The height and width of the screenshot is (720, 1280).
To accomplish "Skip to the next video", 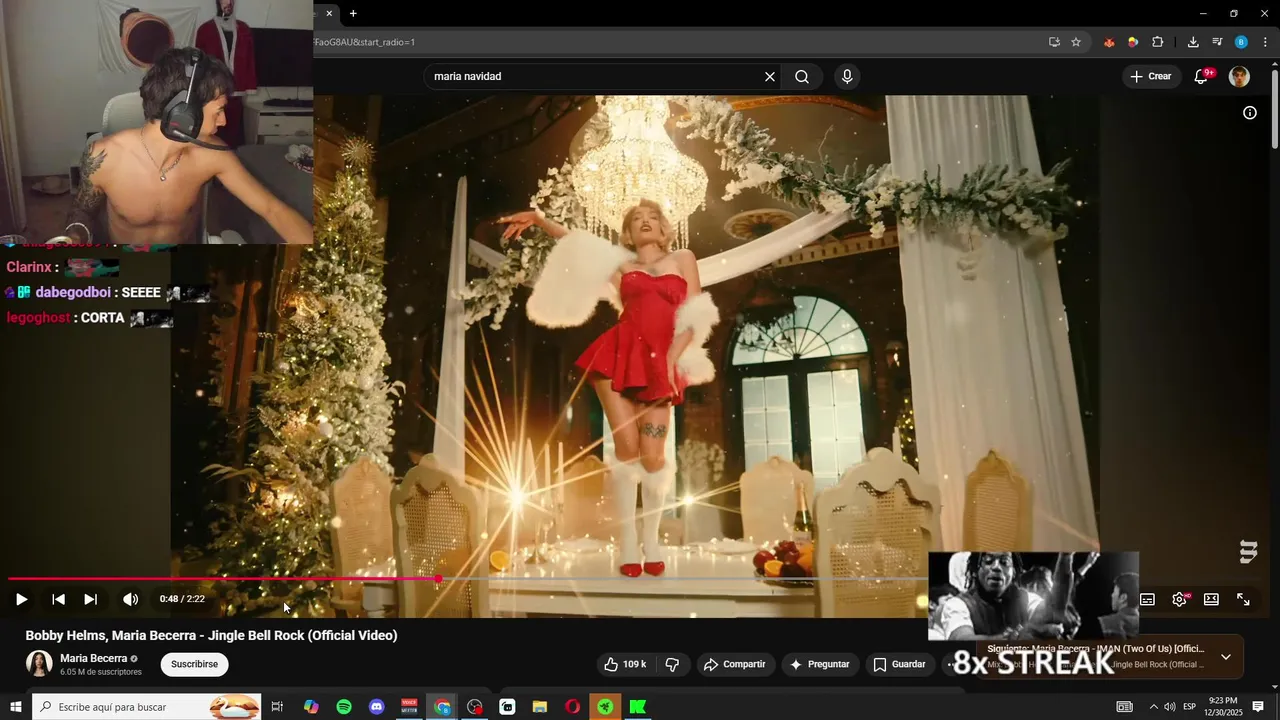I will (90, 599).
